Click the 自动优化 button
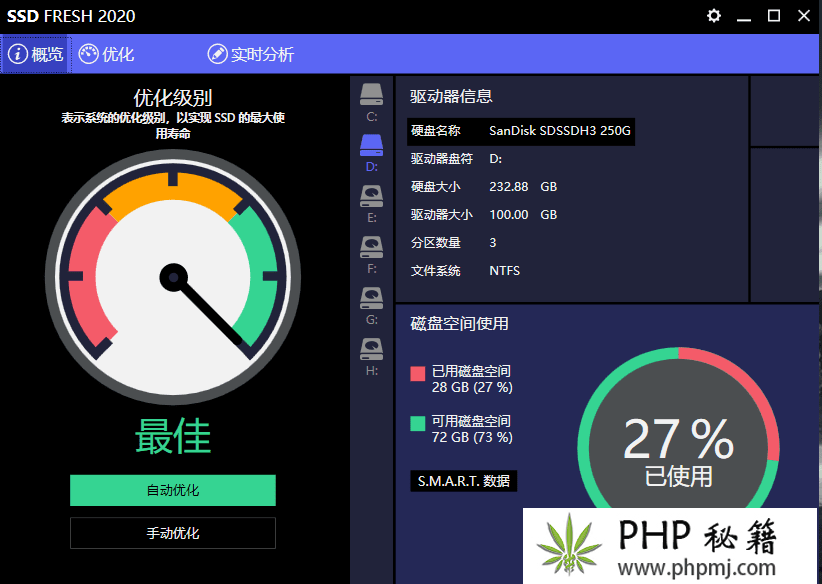This screenshot has height=584, width=822. coord(173,490)
